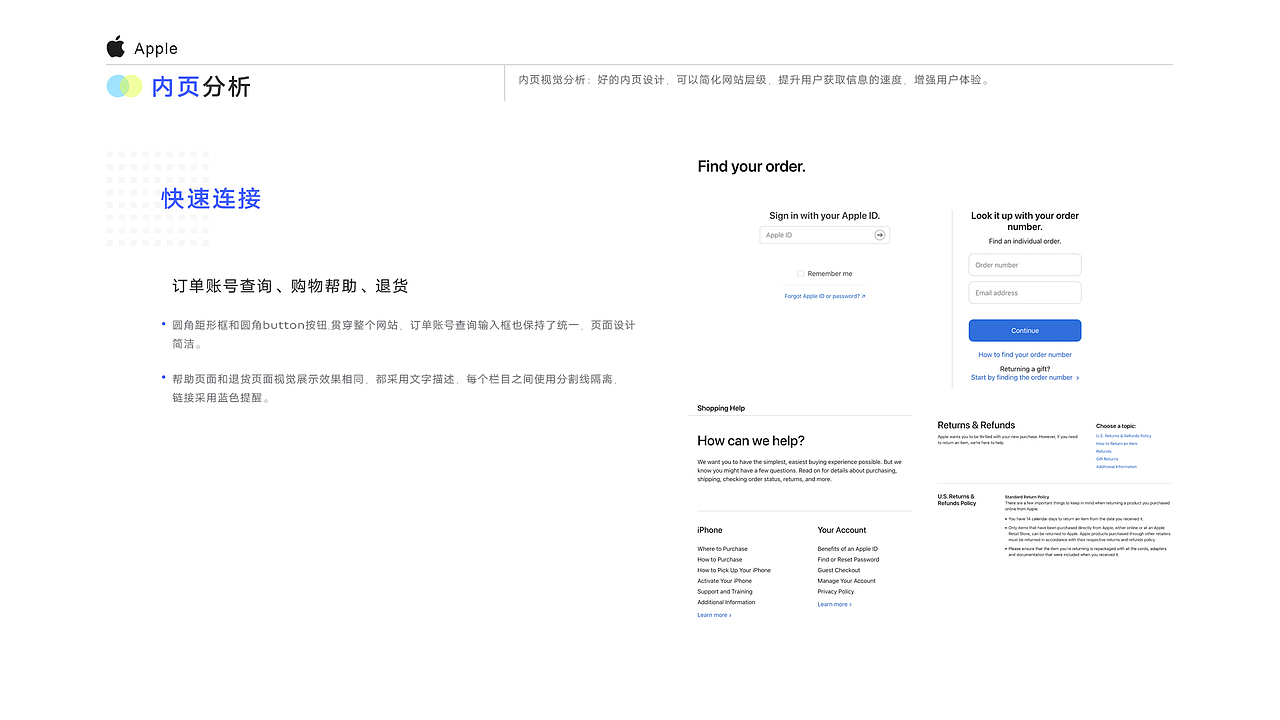The height and width of the screenshot is (720, 1280).
Task: Open "Guest Checkout" under Your Account
Action: tap(836, 570)
